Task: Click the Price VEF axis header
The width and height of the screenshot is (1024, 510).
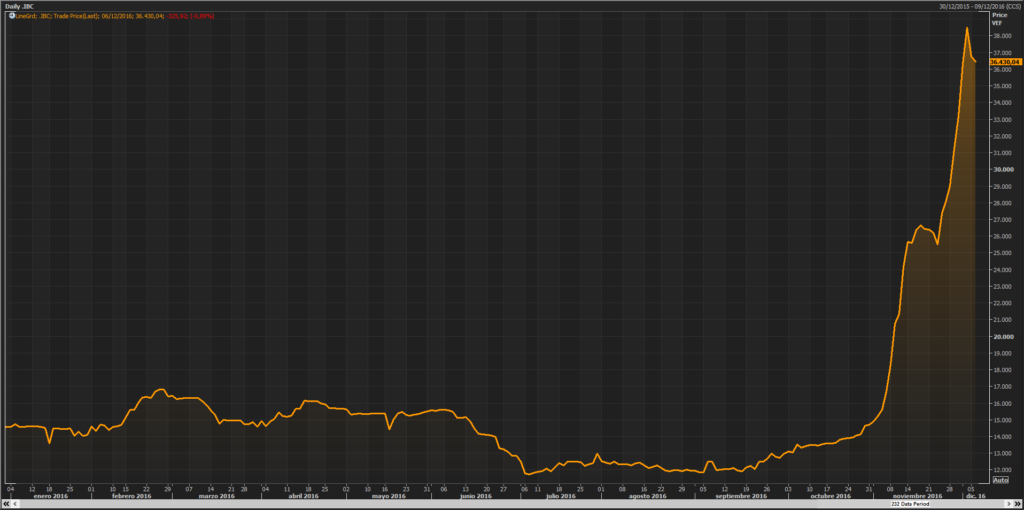Action: [1000, 18]
